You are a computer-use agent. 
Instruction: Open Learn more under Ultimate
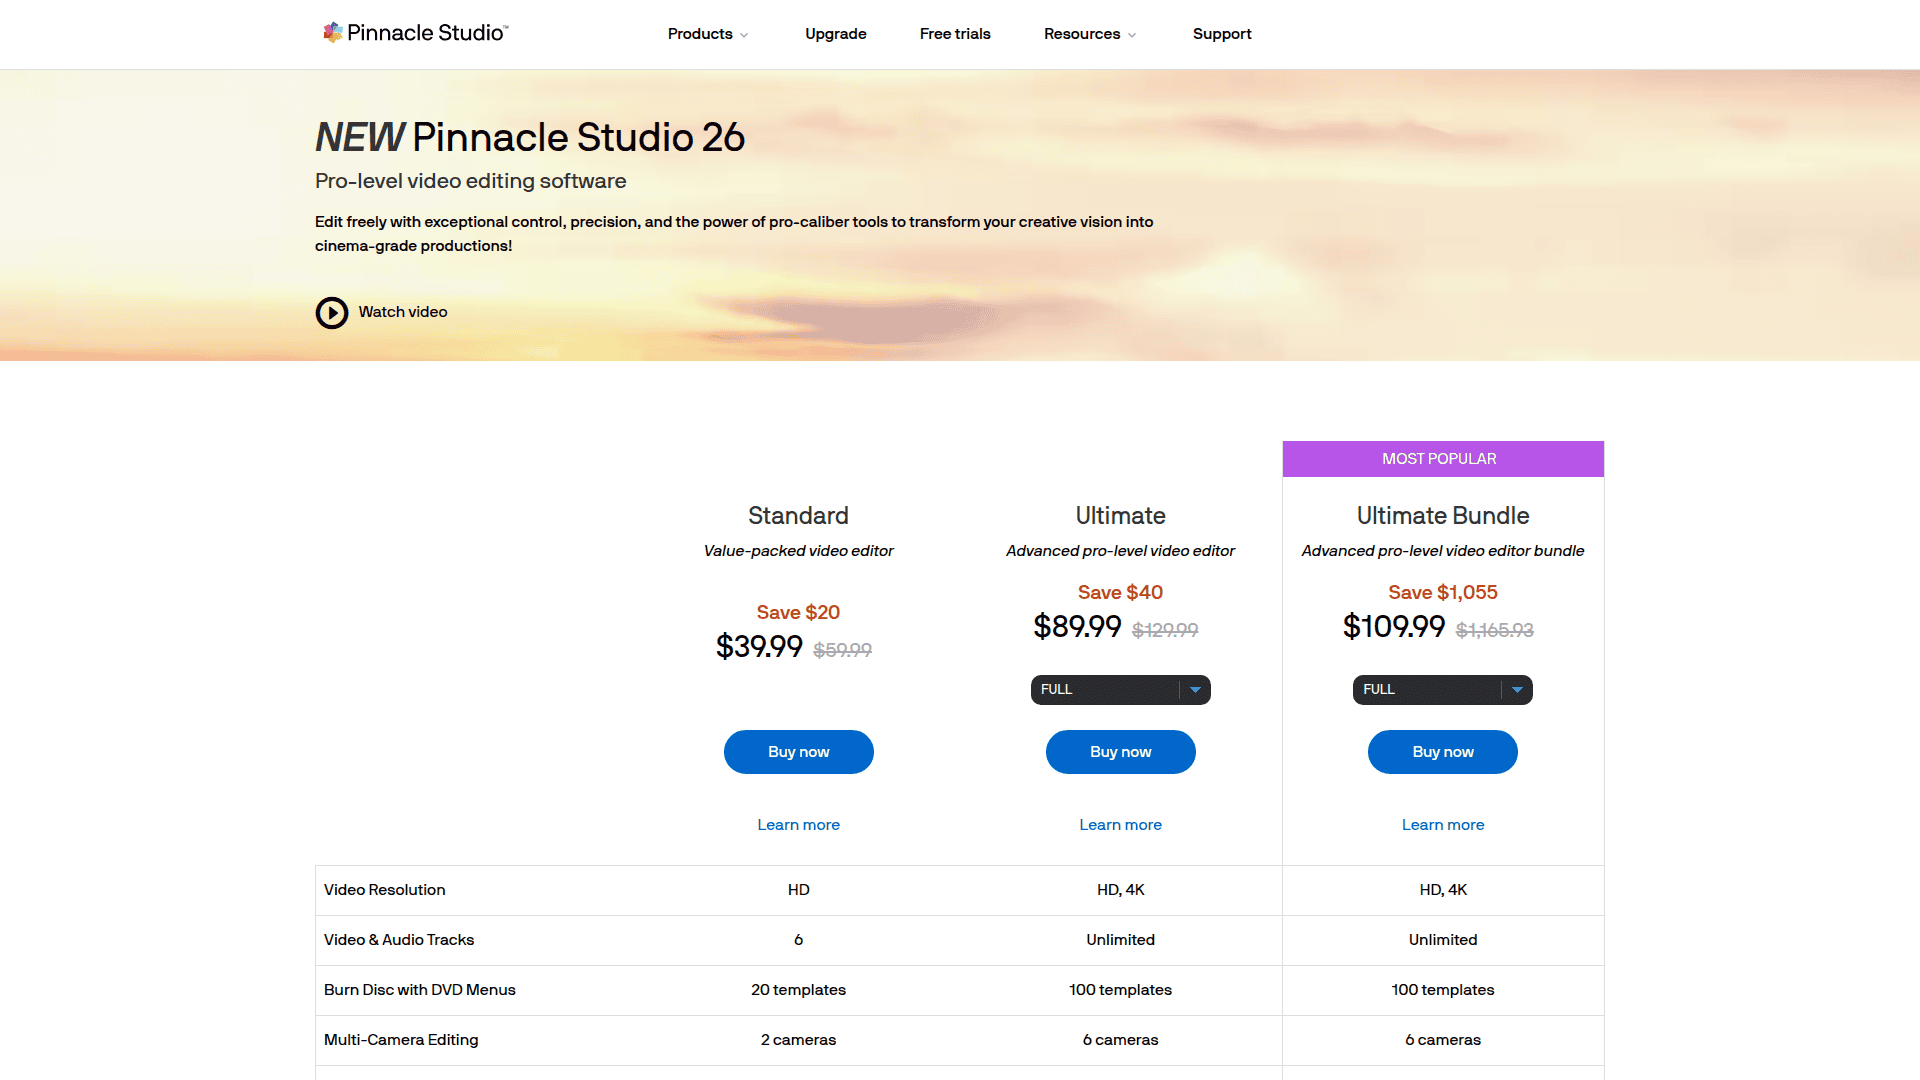[1120, 825]
